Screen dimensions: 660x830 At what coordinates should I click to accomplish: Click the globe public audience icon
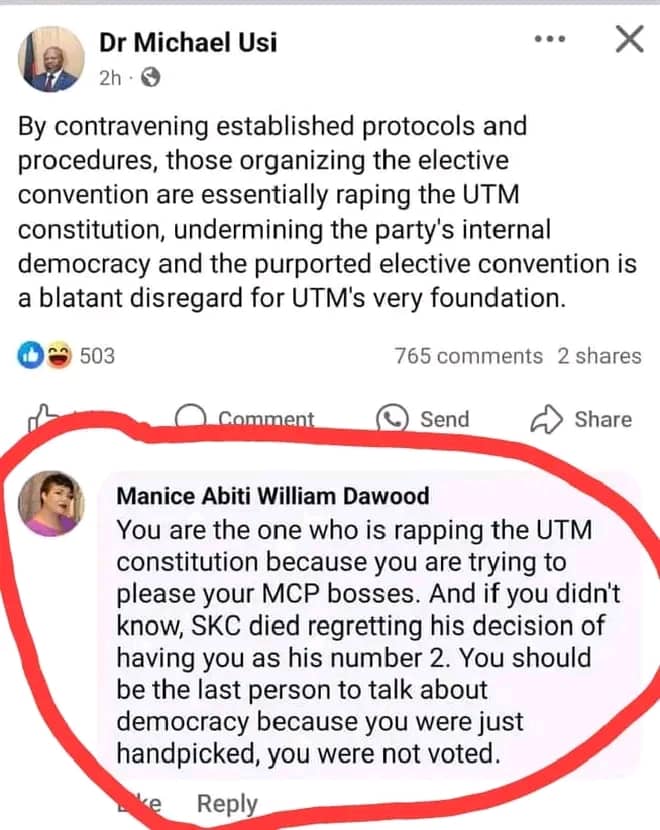pos(151,77)
